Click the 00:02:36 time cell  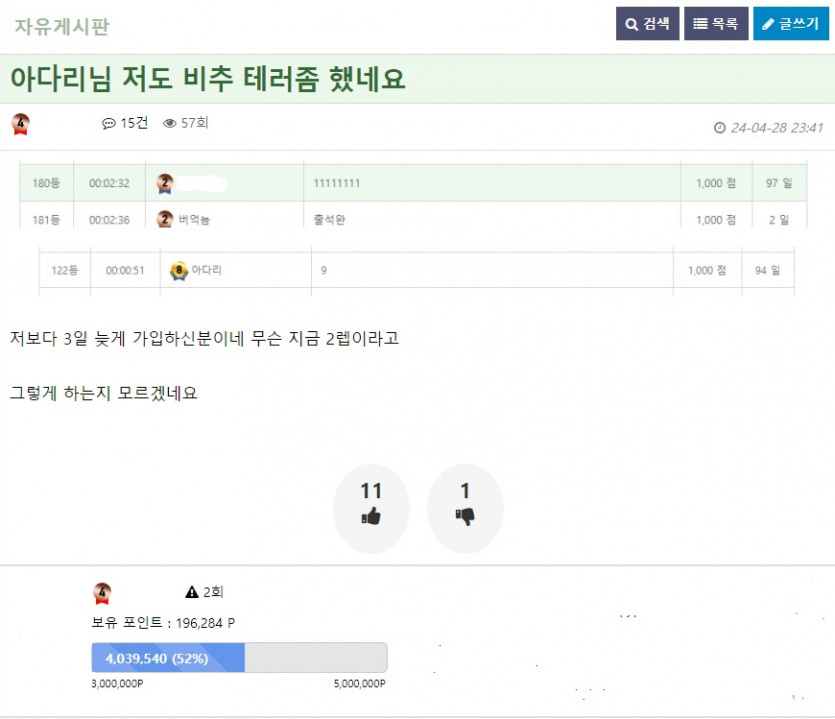point(109,220)
